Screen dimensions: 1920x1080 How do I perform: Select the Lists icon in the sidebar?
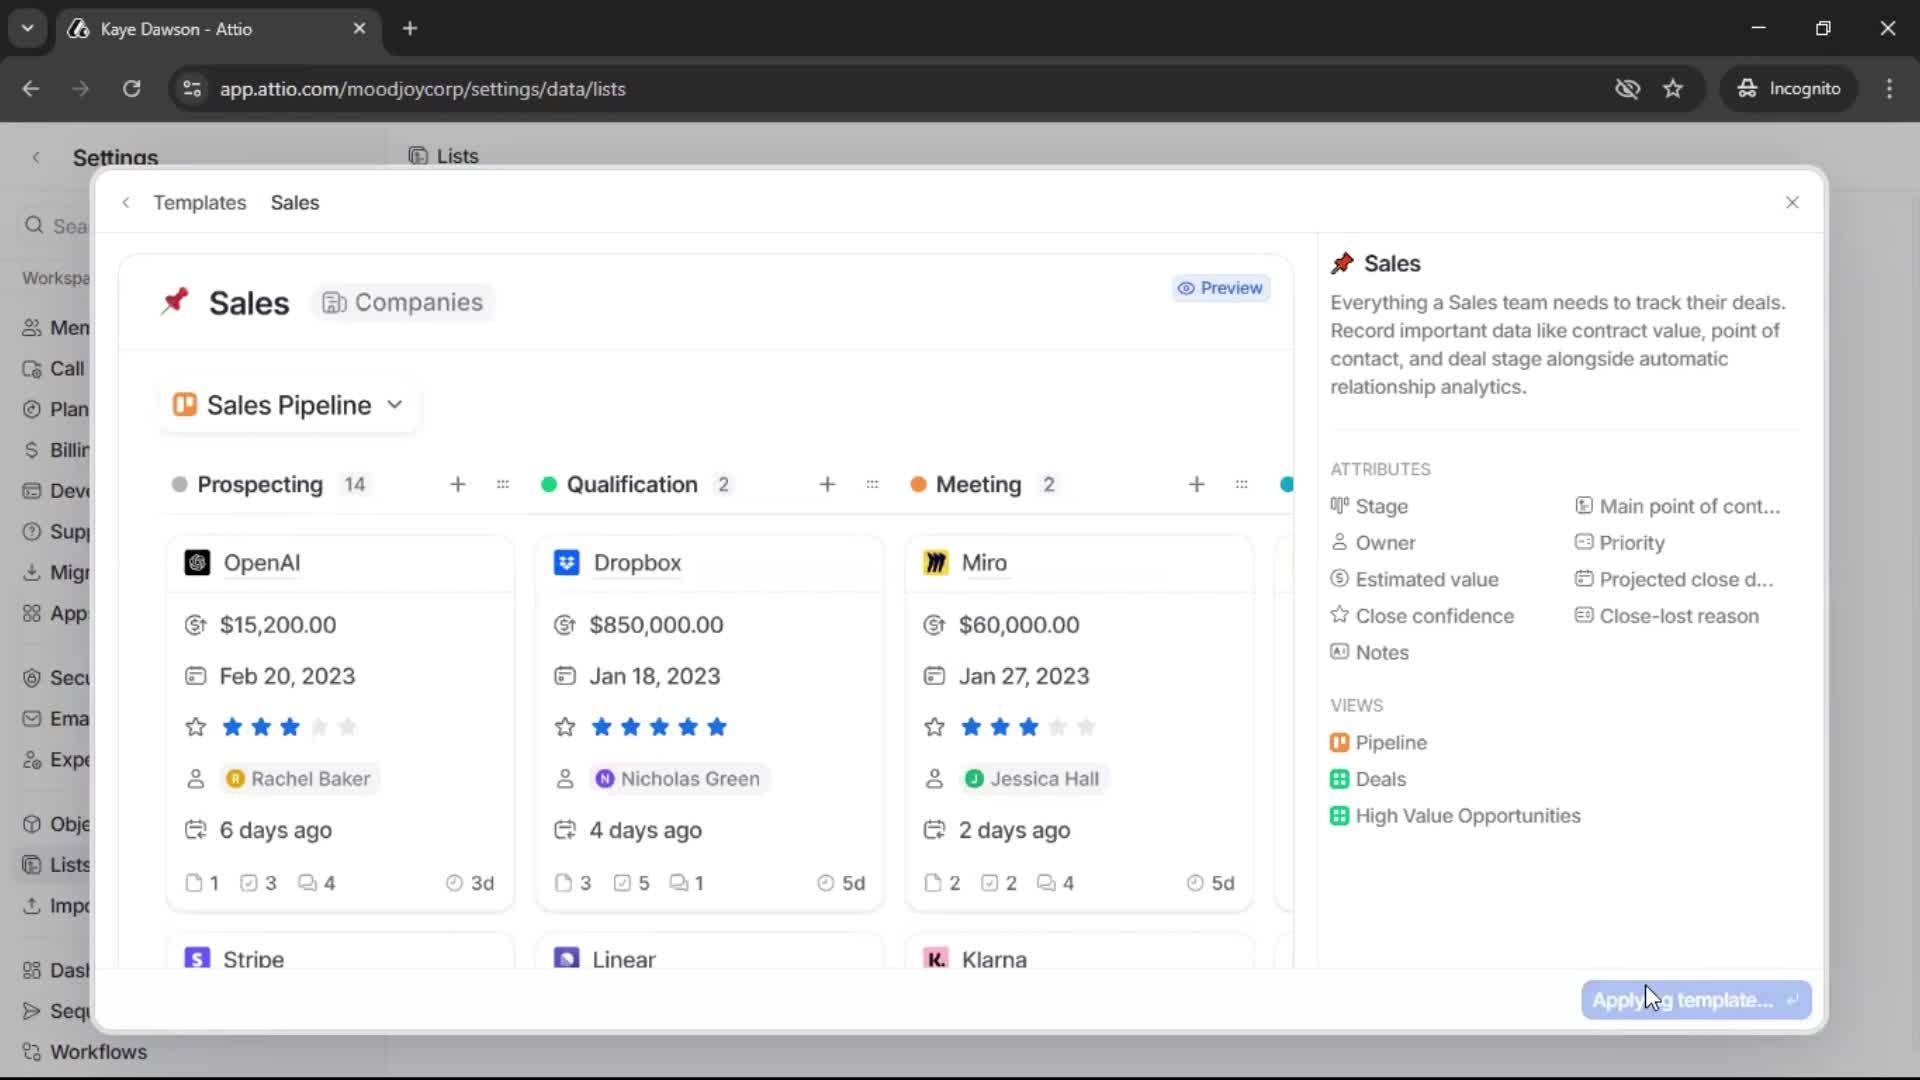click(x=30, y=865)
